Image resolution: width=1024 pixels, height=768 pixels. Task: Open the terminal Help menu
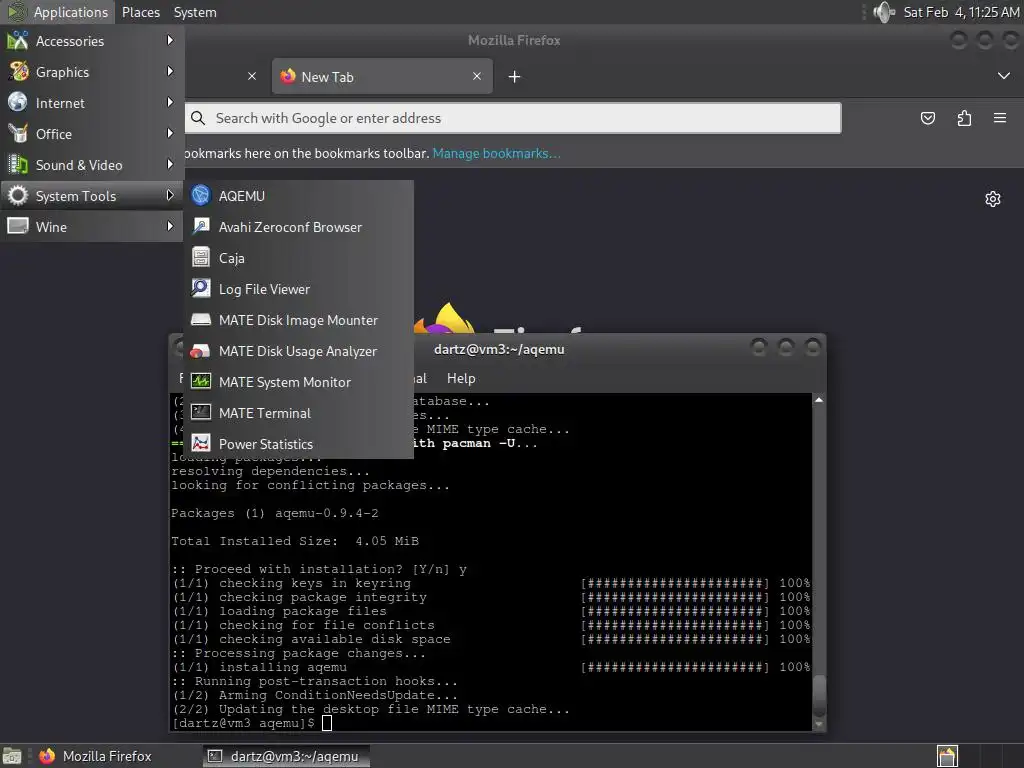point(461,378)
